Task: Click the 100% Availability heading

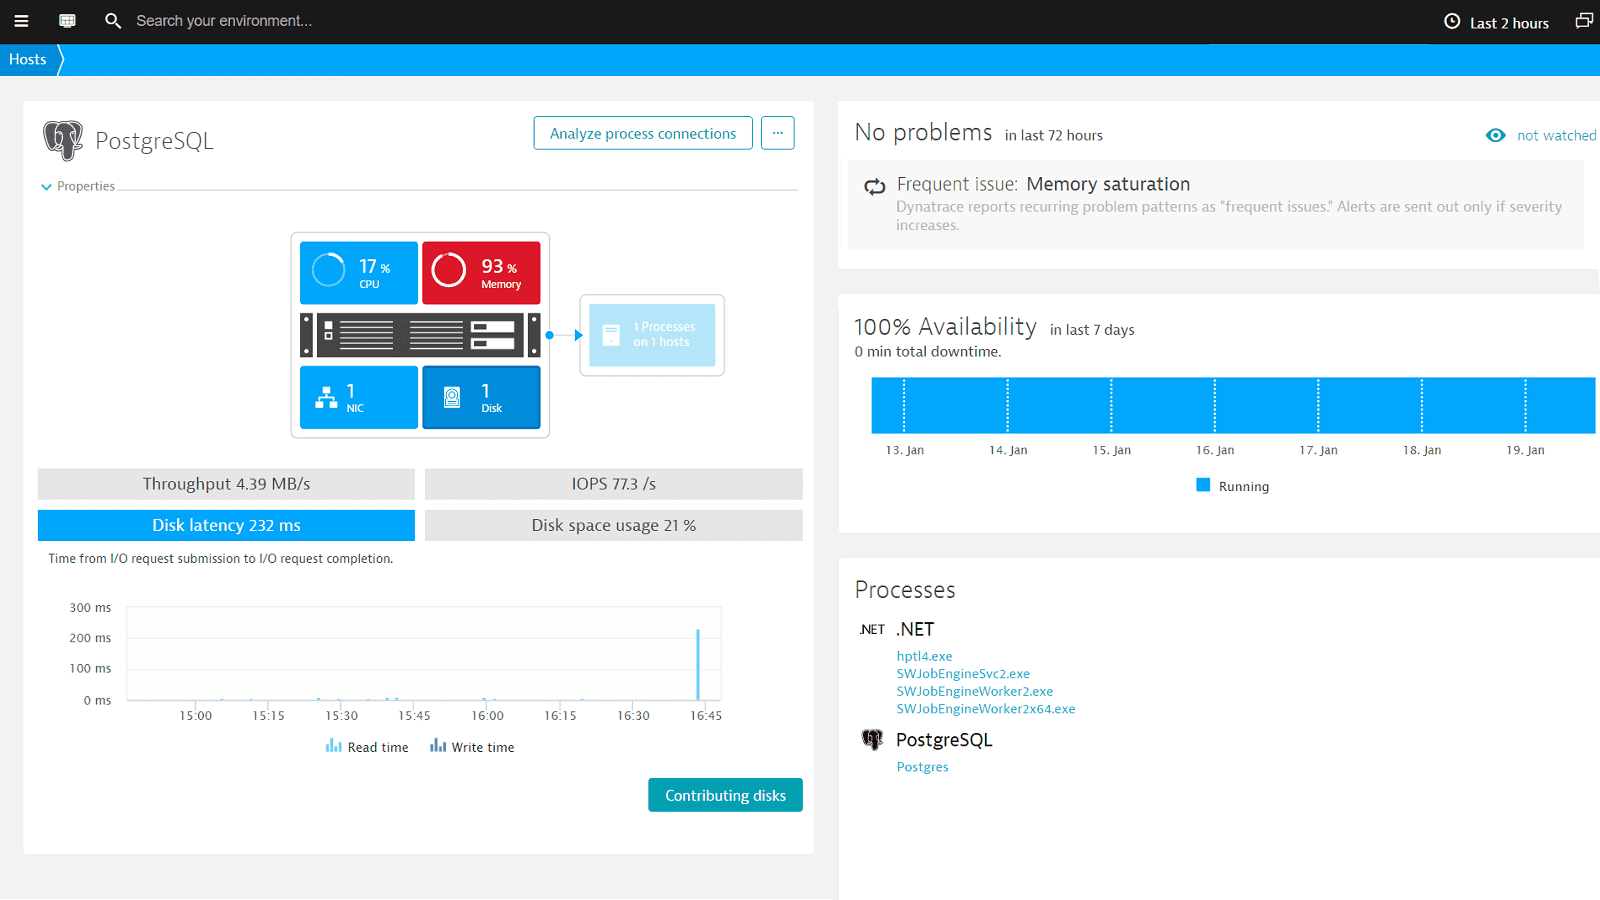Action: click(945, 327)
